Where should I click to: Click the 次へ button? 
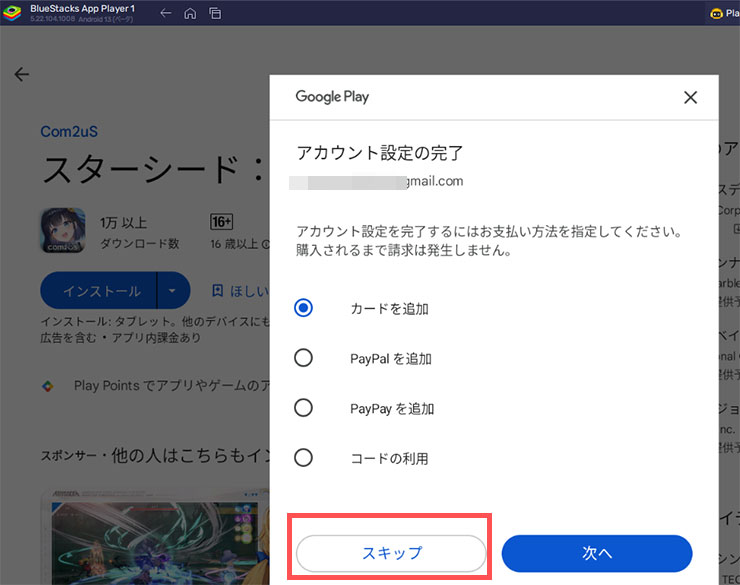point(597,553)
